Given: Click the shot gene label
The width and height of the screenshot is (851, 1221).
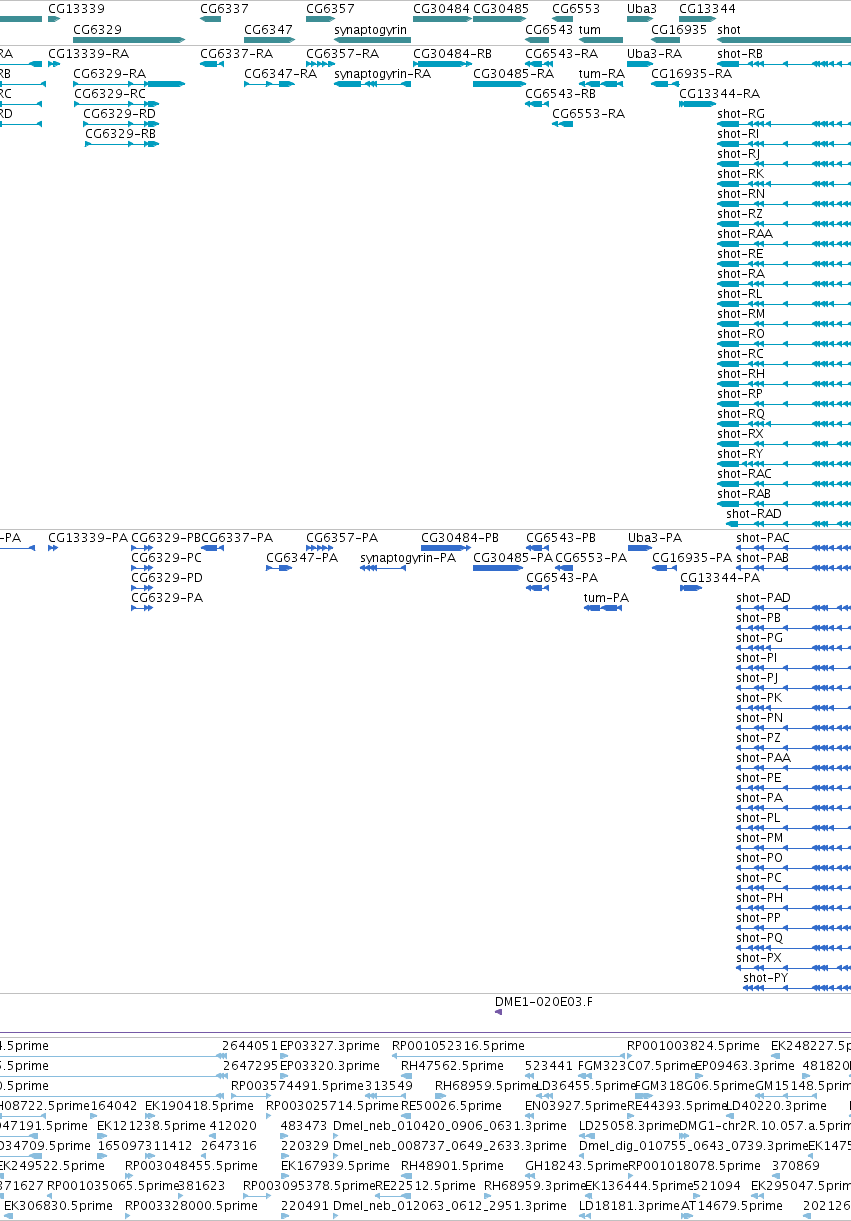Looking at the screenshot, I should click(x=729, y=30).
